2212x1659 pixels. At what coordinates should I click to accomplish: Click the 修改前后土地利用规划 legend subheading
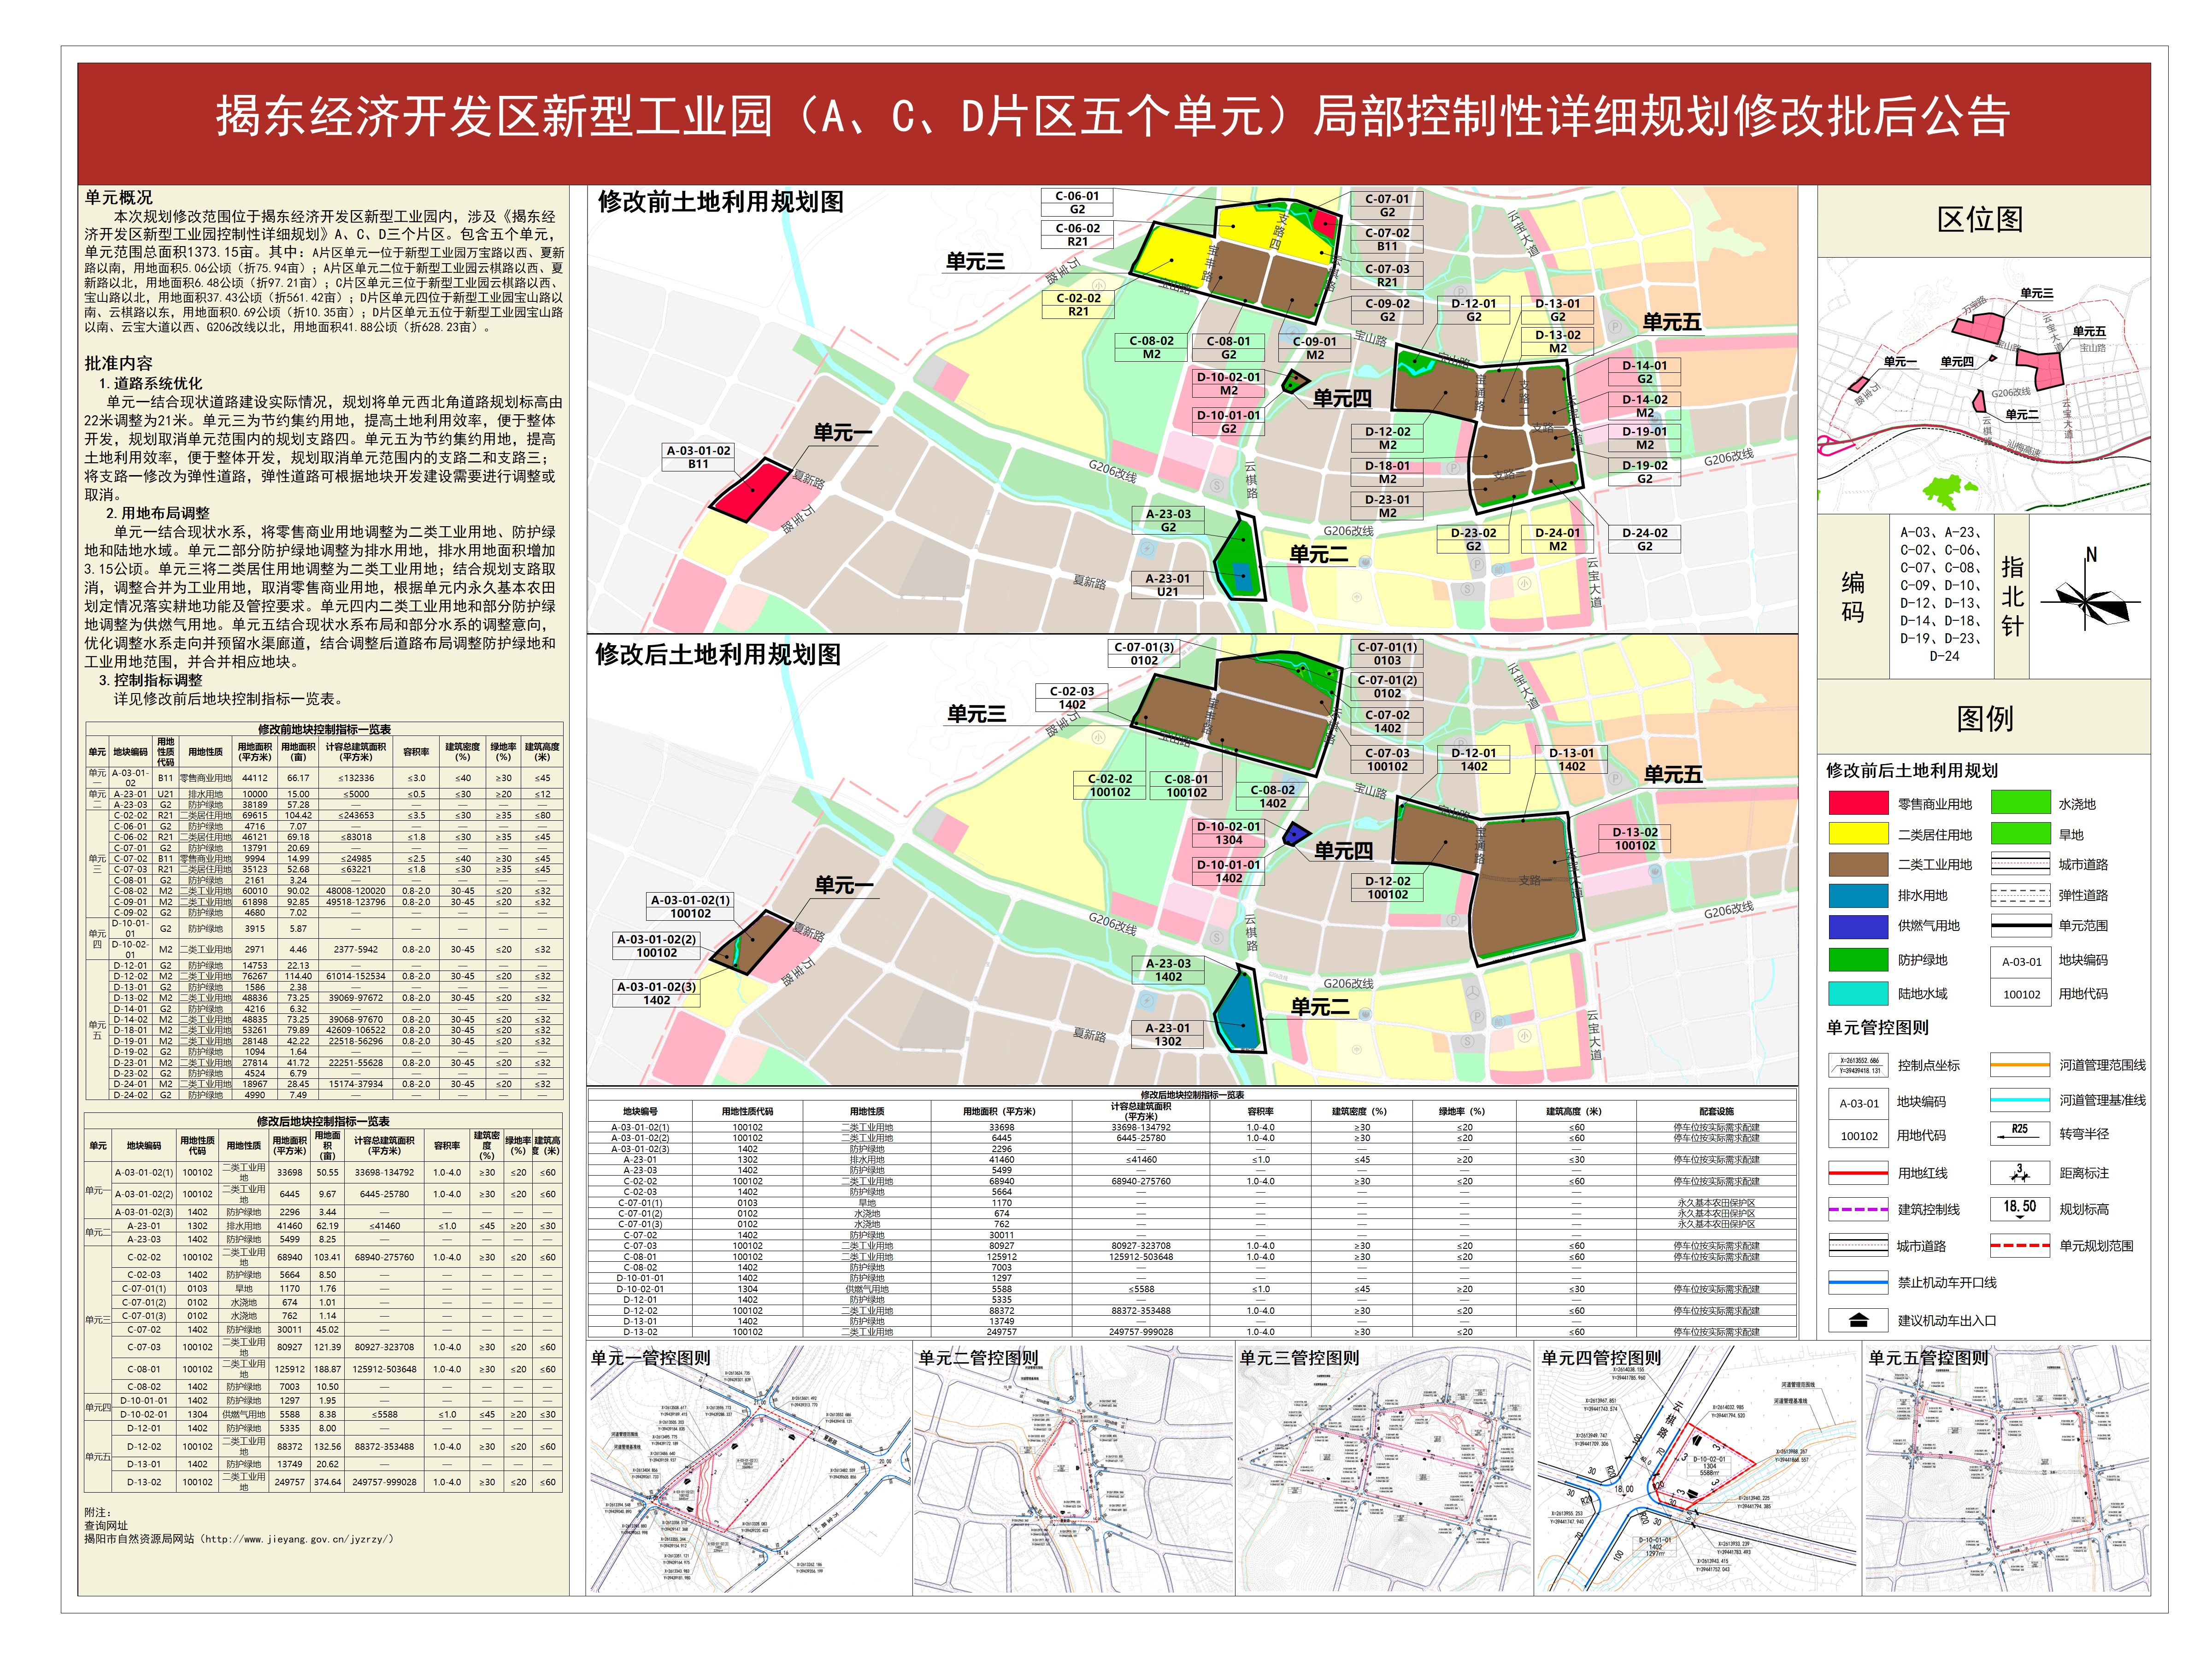(1912, 770)
